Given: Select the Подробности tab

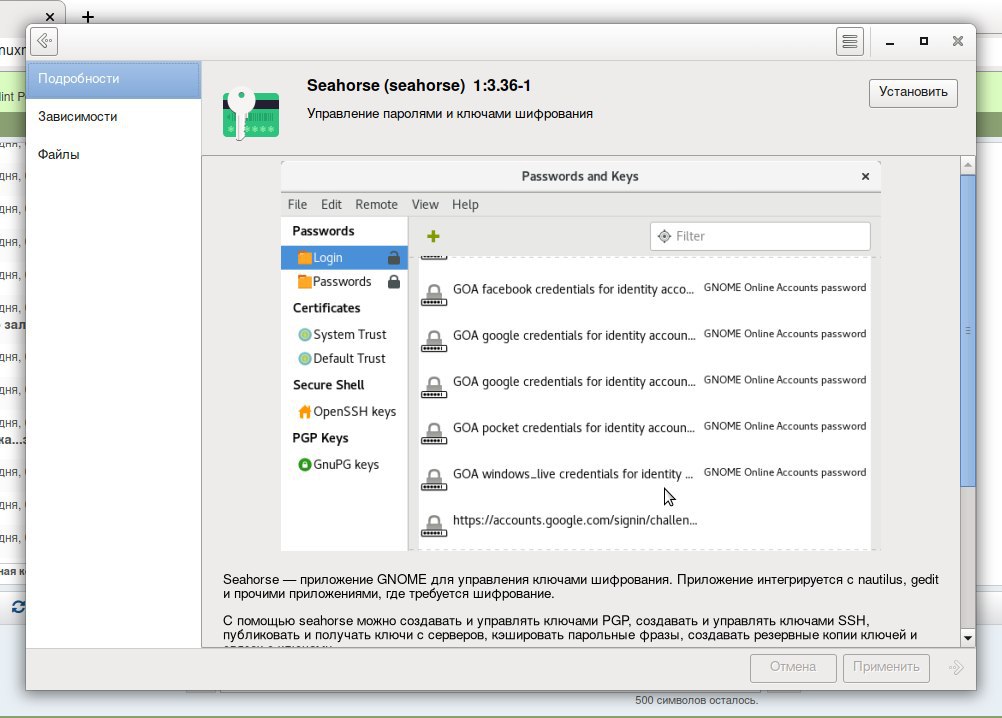Looking at the screenshot, I should tap(114, 79).
